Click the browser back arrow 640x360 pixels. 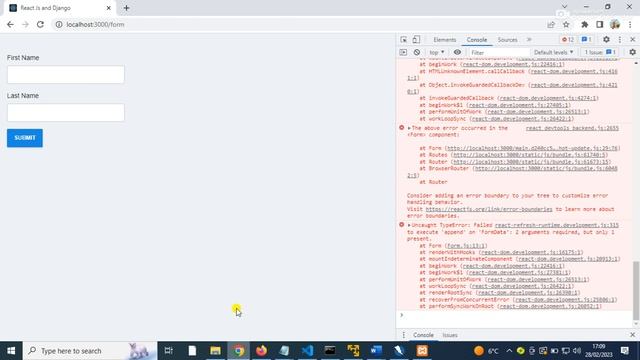coord(10,24)
